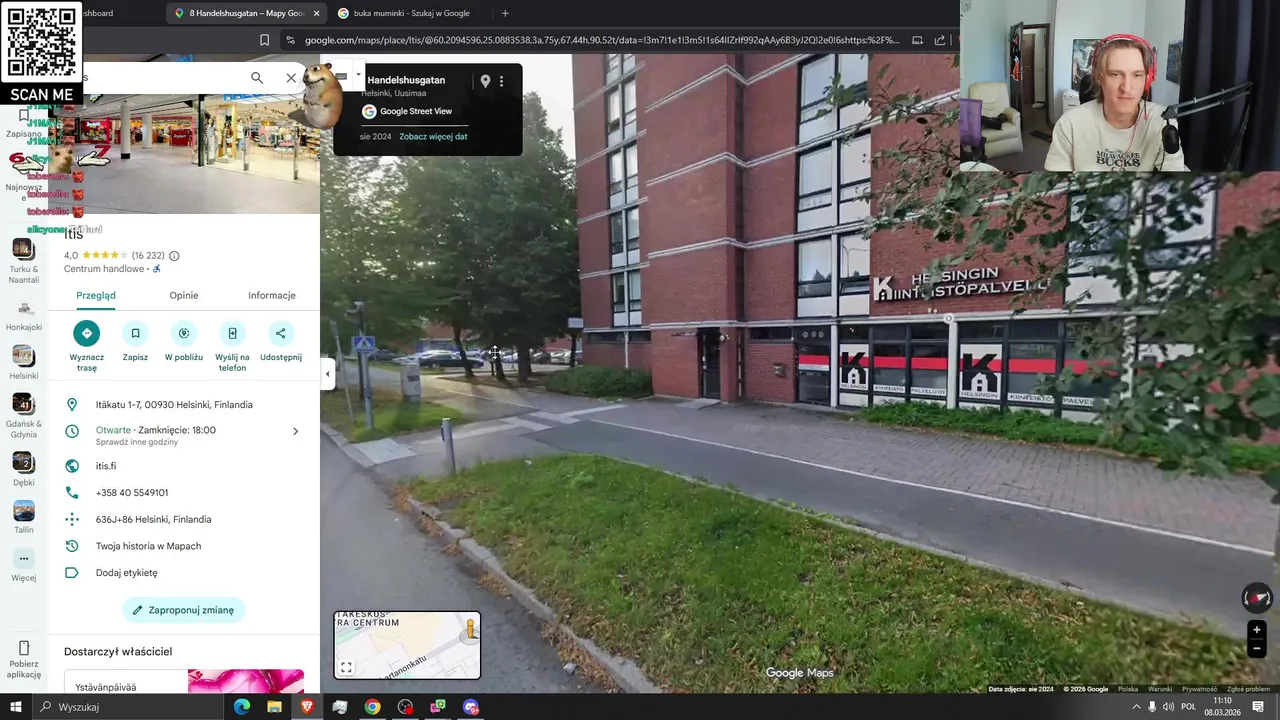Click the browser bookmark icon
The image size is (1280, 720).
pyautogui.click(x=264, y=40)
